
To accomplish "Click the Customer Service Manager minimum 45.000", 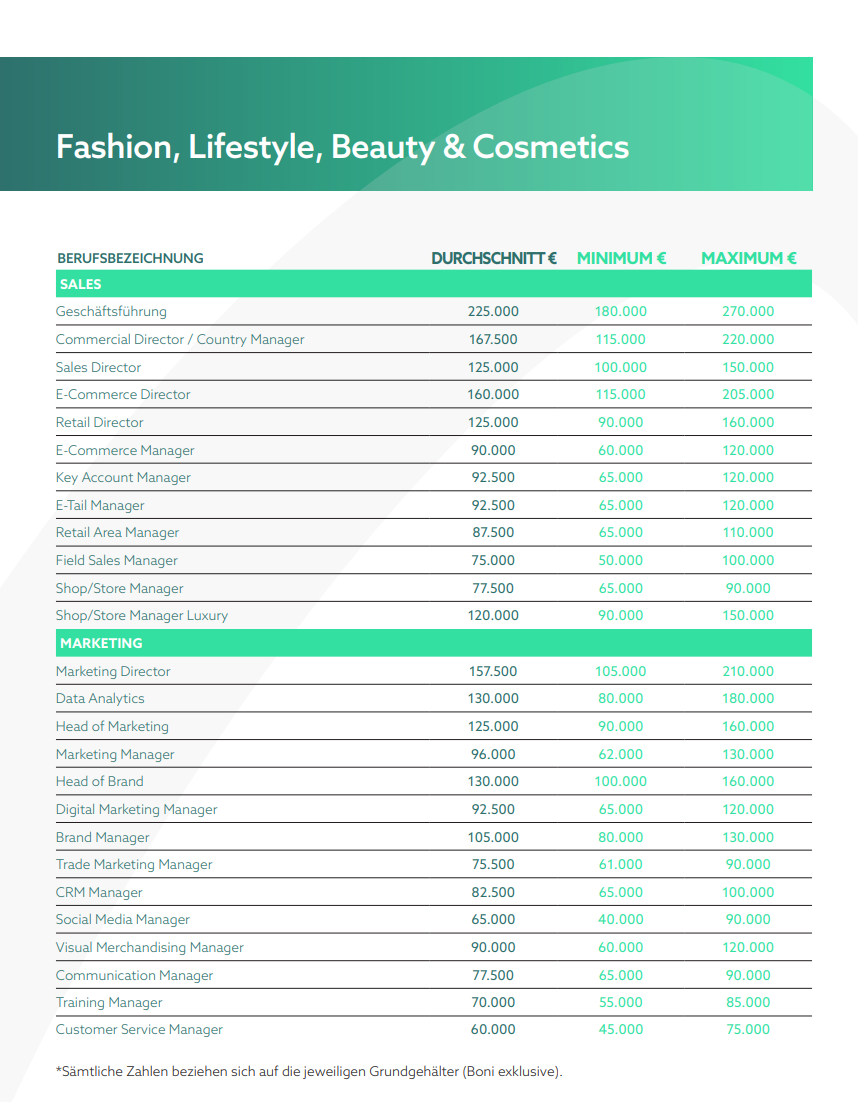I will click(x=621, y=1029).
